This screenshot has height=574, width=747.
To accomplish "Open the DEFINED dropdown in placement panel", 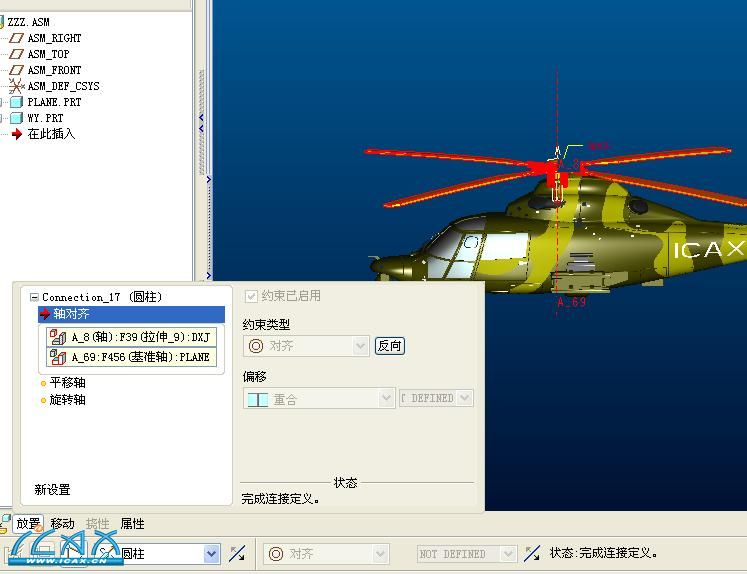I will [465, 398].
